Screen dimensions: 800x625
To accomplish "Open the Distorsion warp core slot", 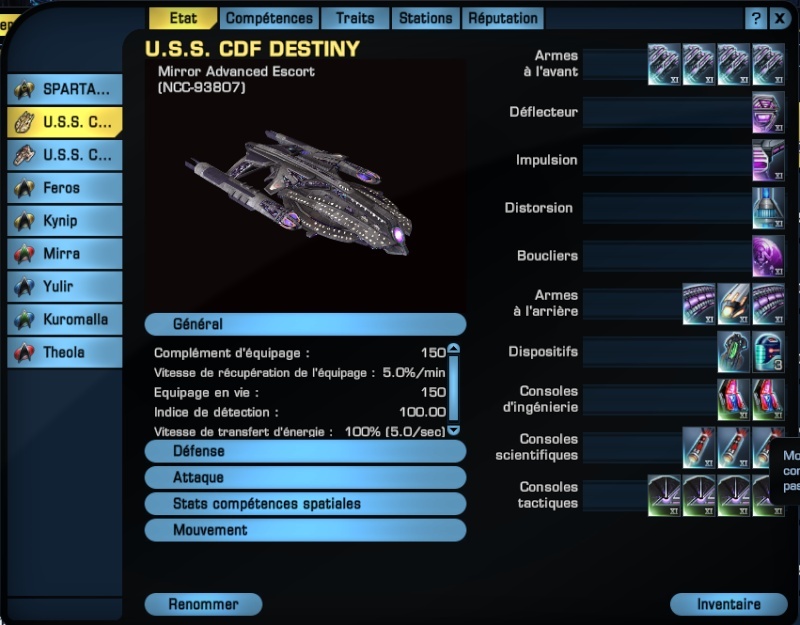I will 768,208.
